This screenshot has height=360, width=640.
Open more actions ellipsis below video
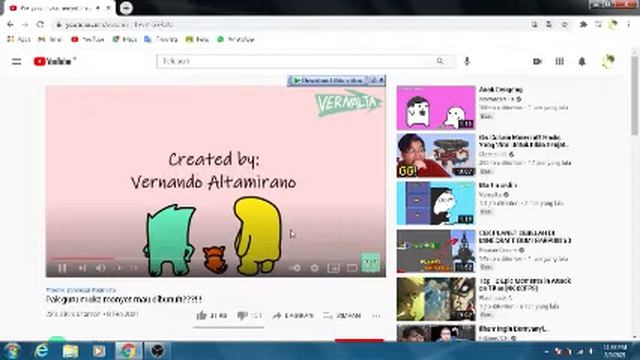[376, 316]
